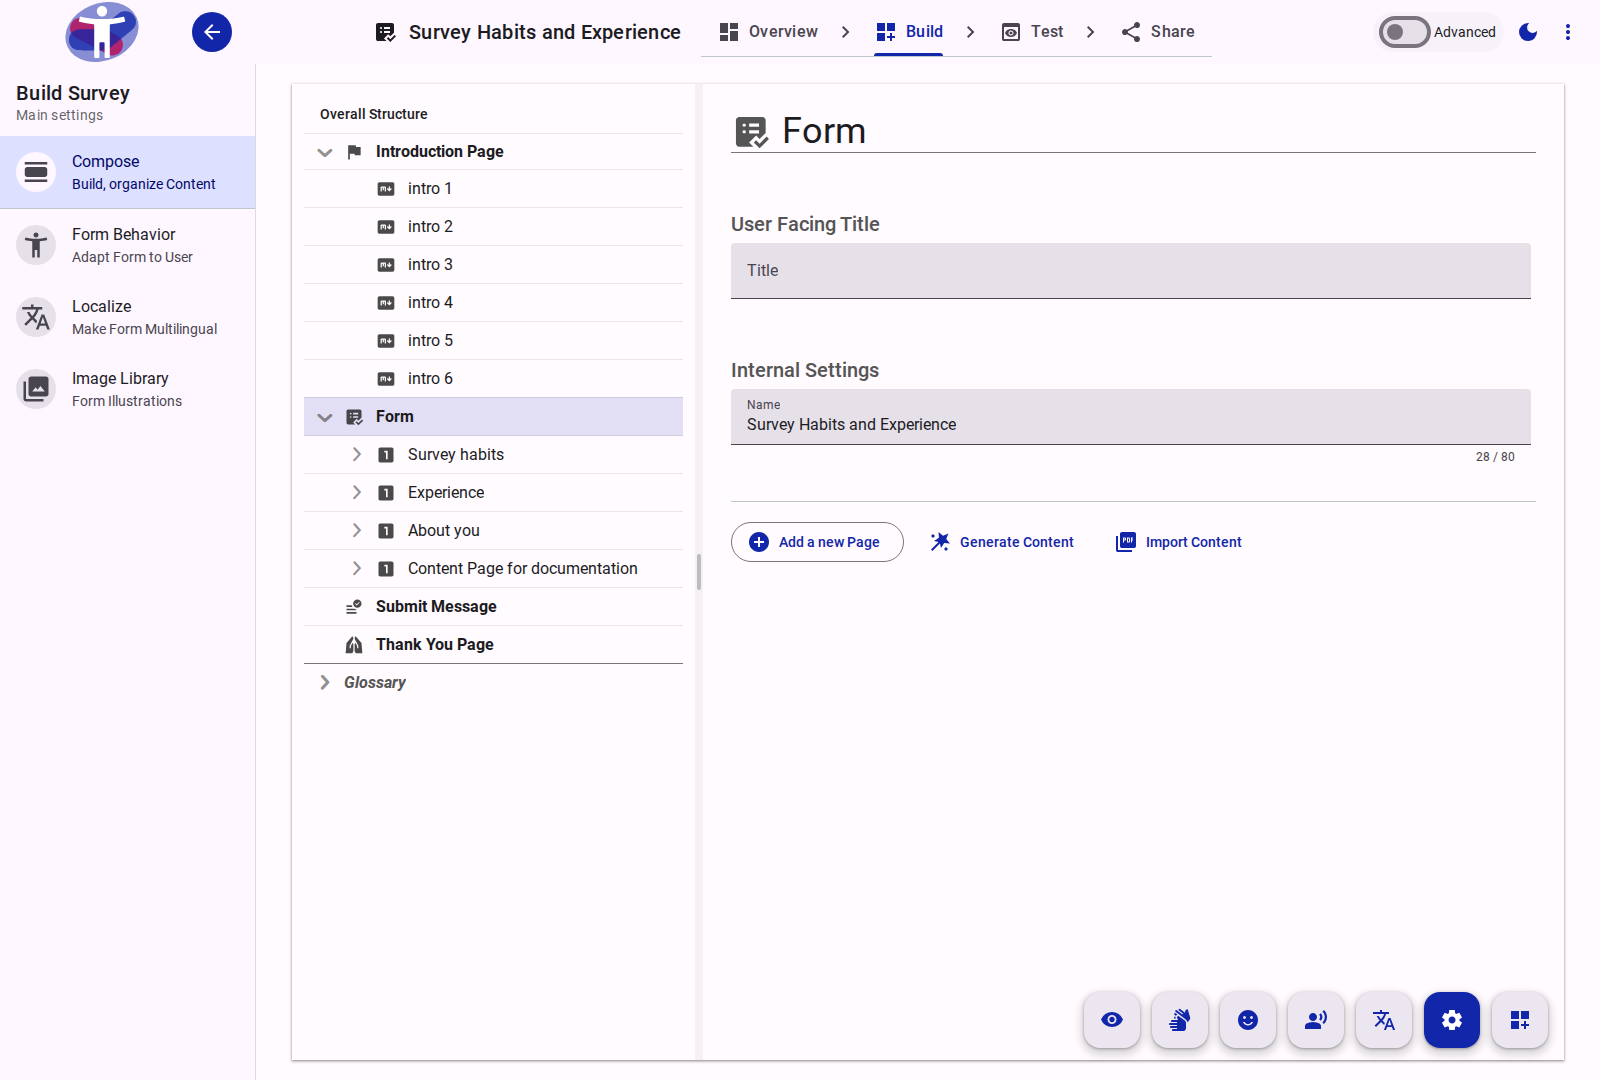Image resolution: width=1600 pixels, height=1080 pixels.
Task: Toggle dark mode moon icon
Action: click(1528, 32)
